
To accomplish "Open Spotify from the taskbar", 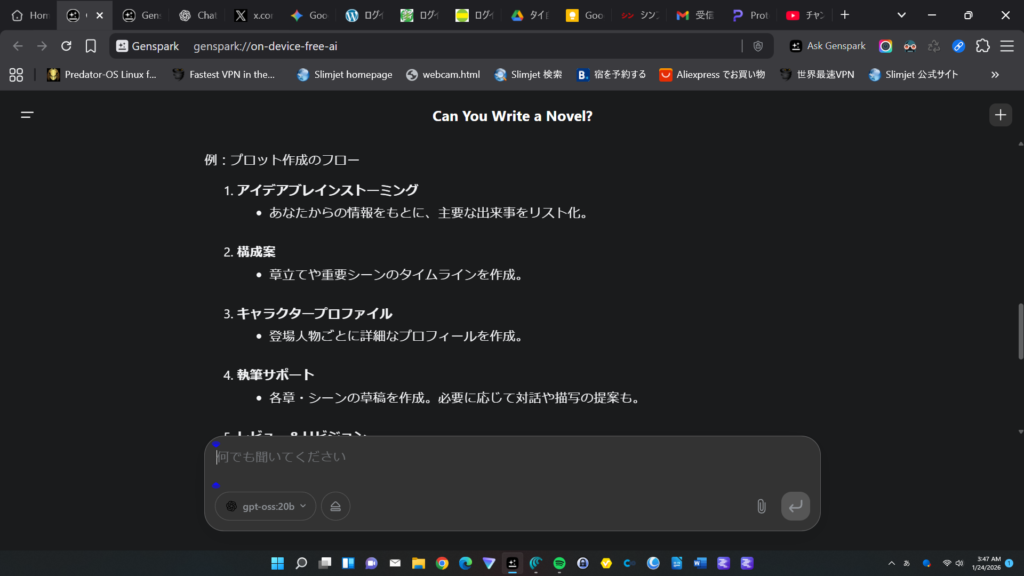I will pos(559,563).
